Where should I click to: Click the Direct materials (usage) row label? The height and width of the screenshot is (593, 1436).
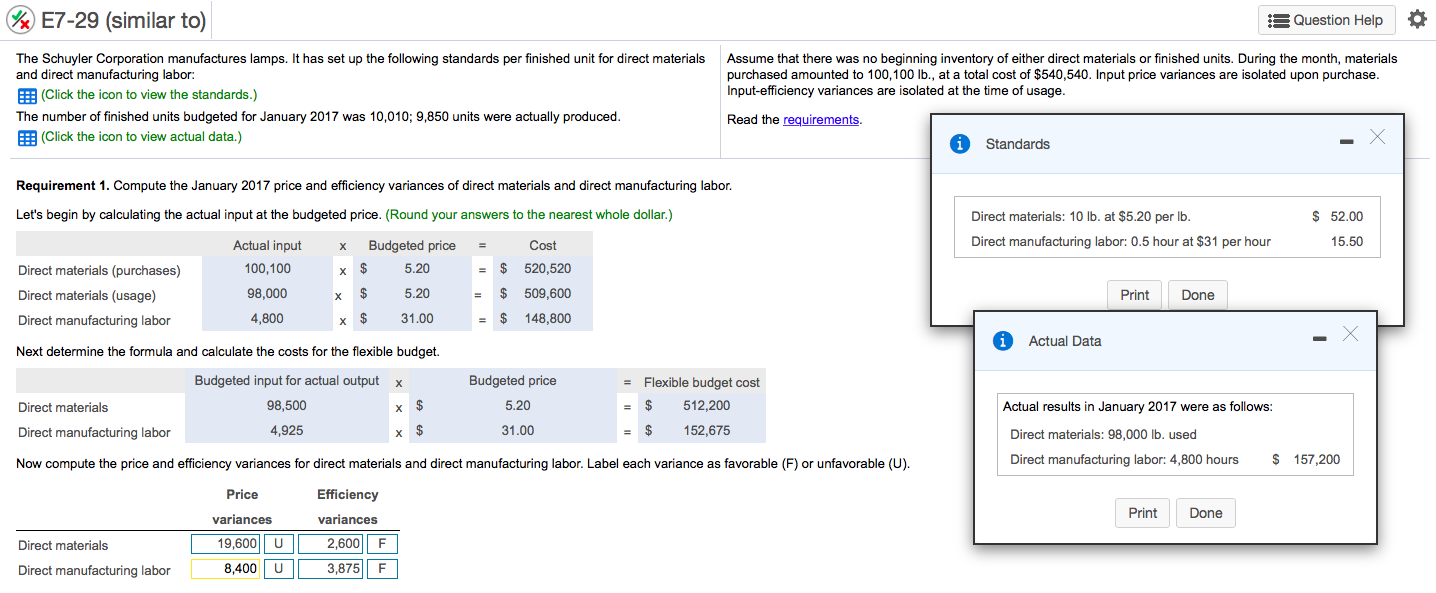pyautogui.click(x=86, y=295)
